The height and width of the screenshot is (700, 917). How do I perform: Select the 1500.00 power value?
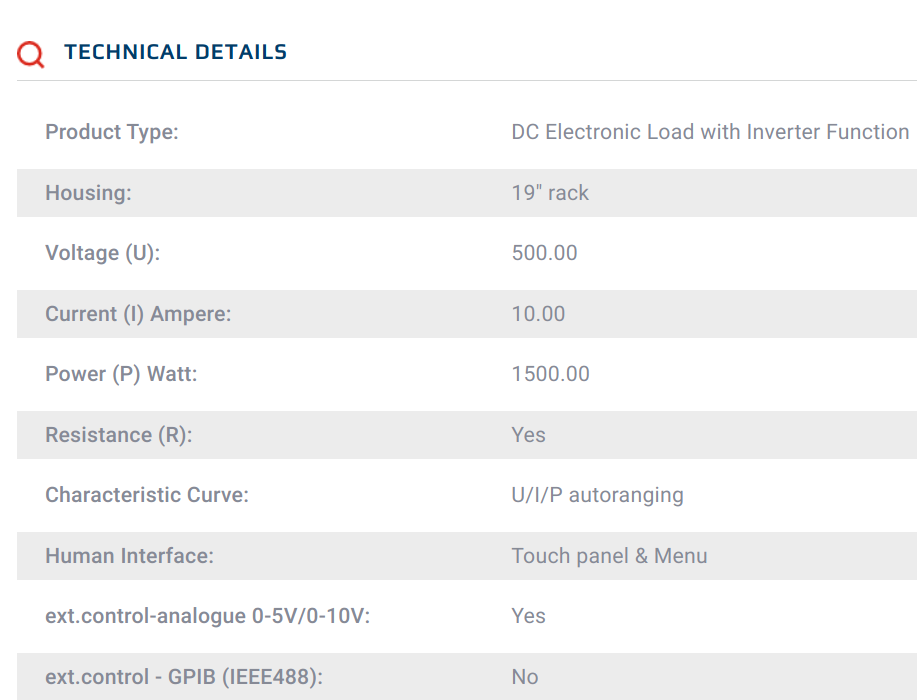click(x=550, y=374)
